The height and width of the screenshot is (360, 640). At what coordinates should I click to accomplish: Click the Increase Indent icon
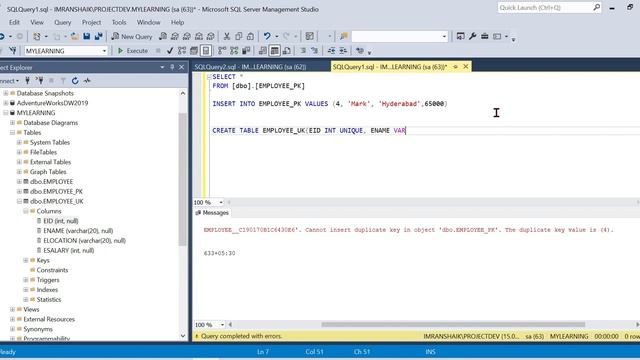click(343, 51)
